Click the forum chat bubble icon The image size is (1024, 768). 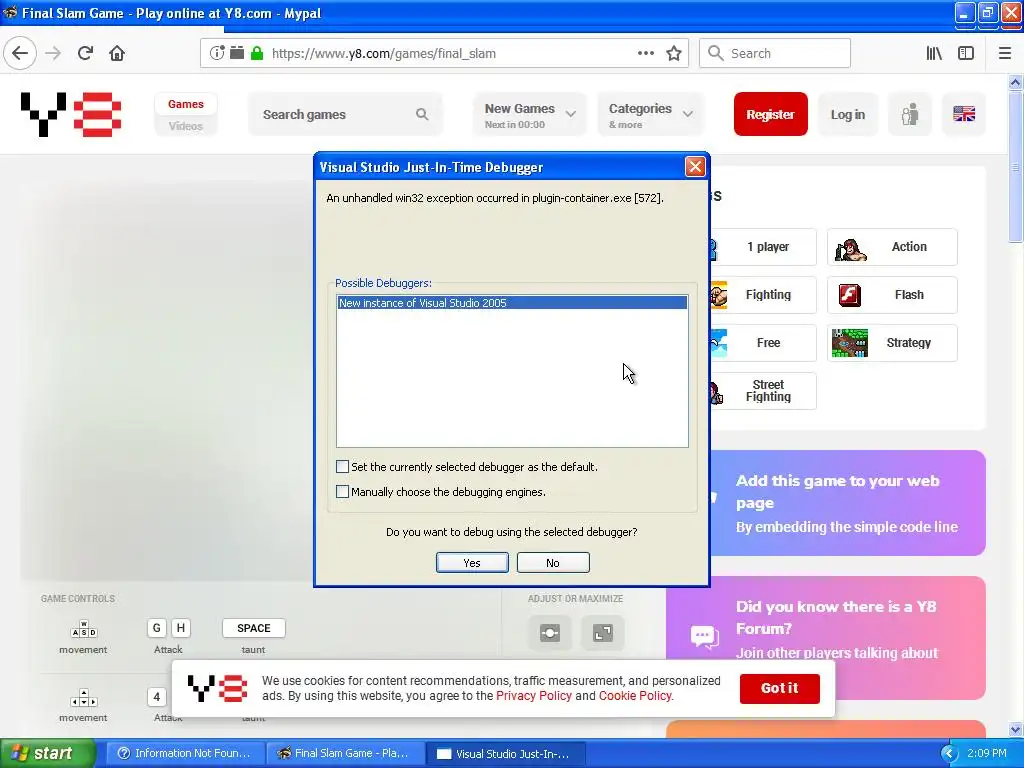(x=704, y=635)
